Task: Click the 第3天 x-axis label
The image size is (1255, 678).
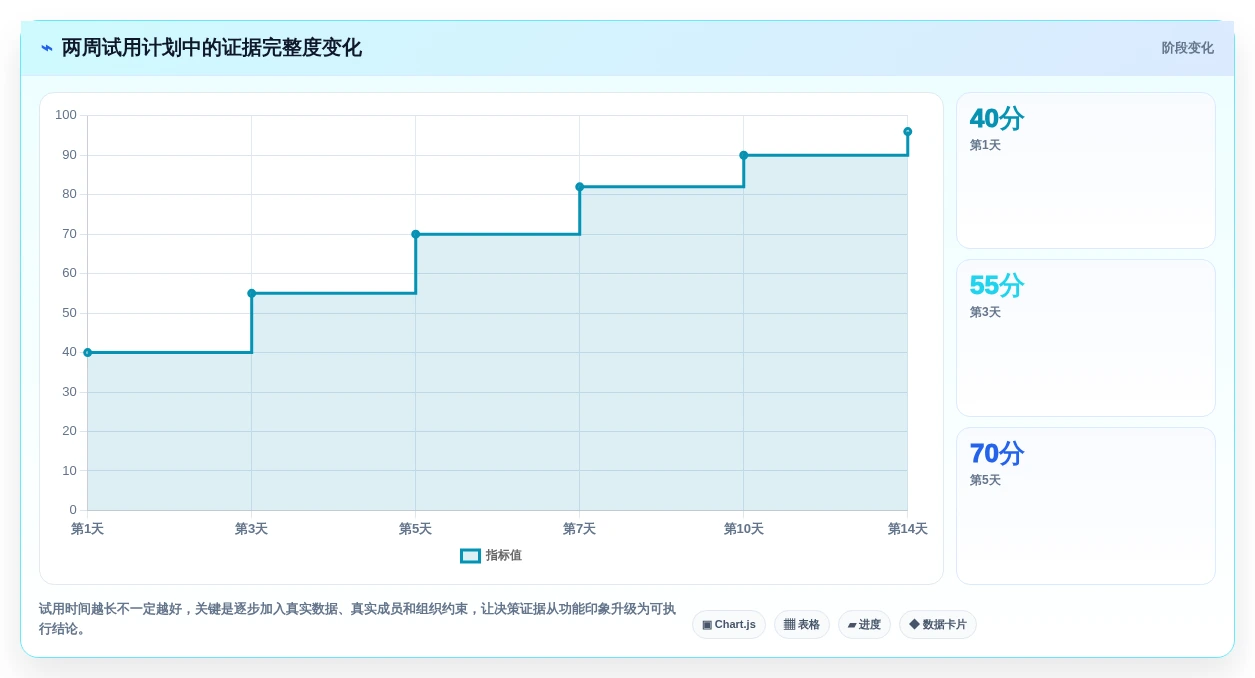Action: [252, 529]
